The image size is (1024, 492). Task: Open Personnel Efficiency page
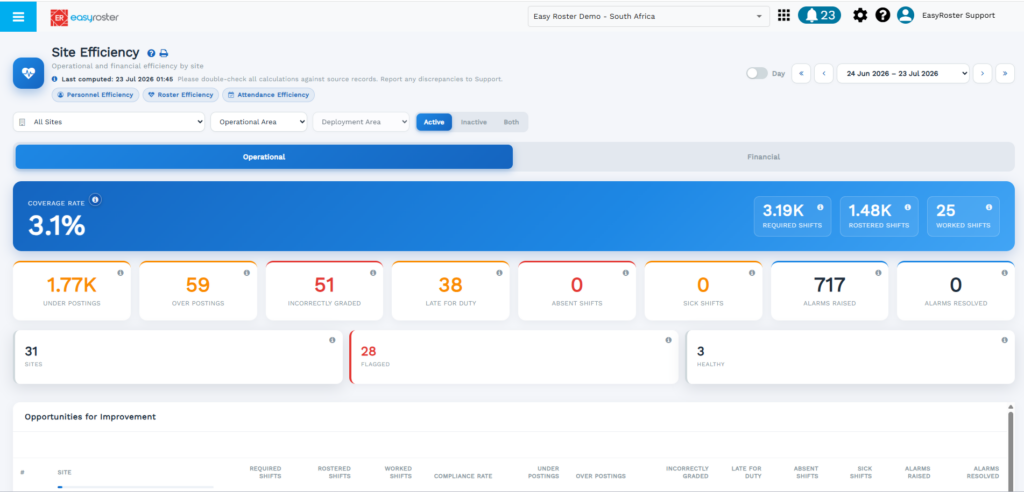[x=95, y=95]
